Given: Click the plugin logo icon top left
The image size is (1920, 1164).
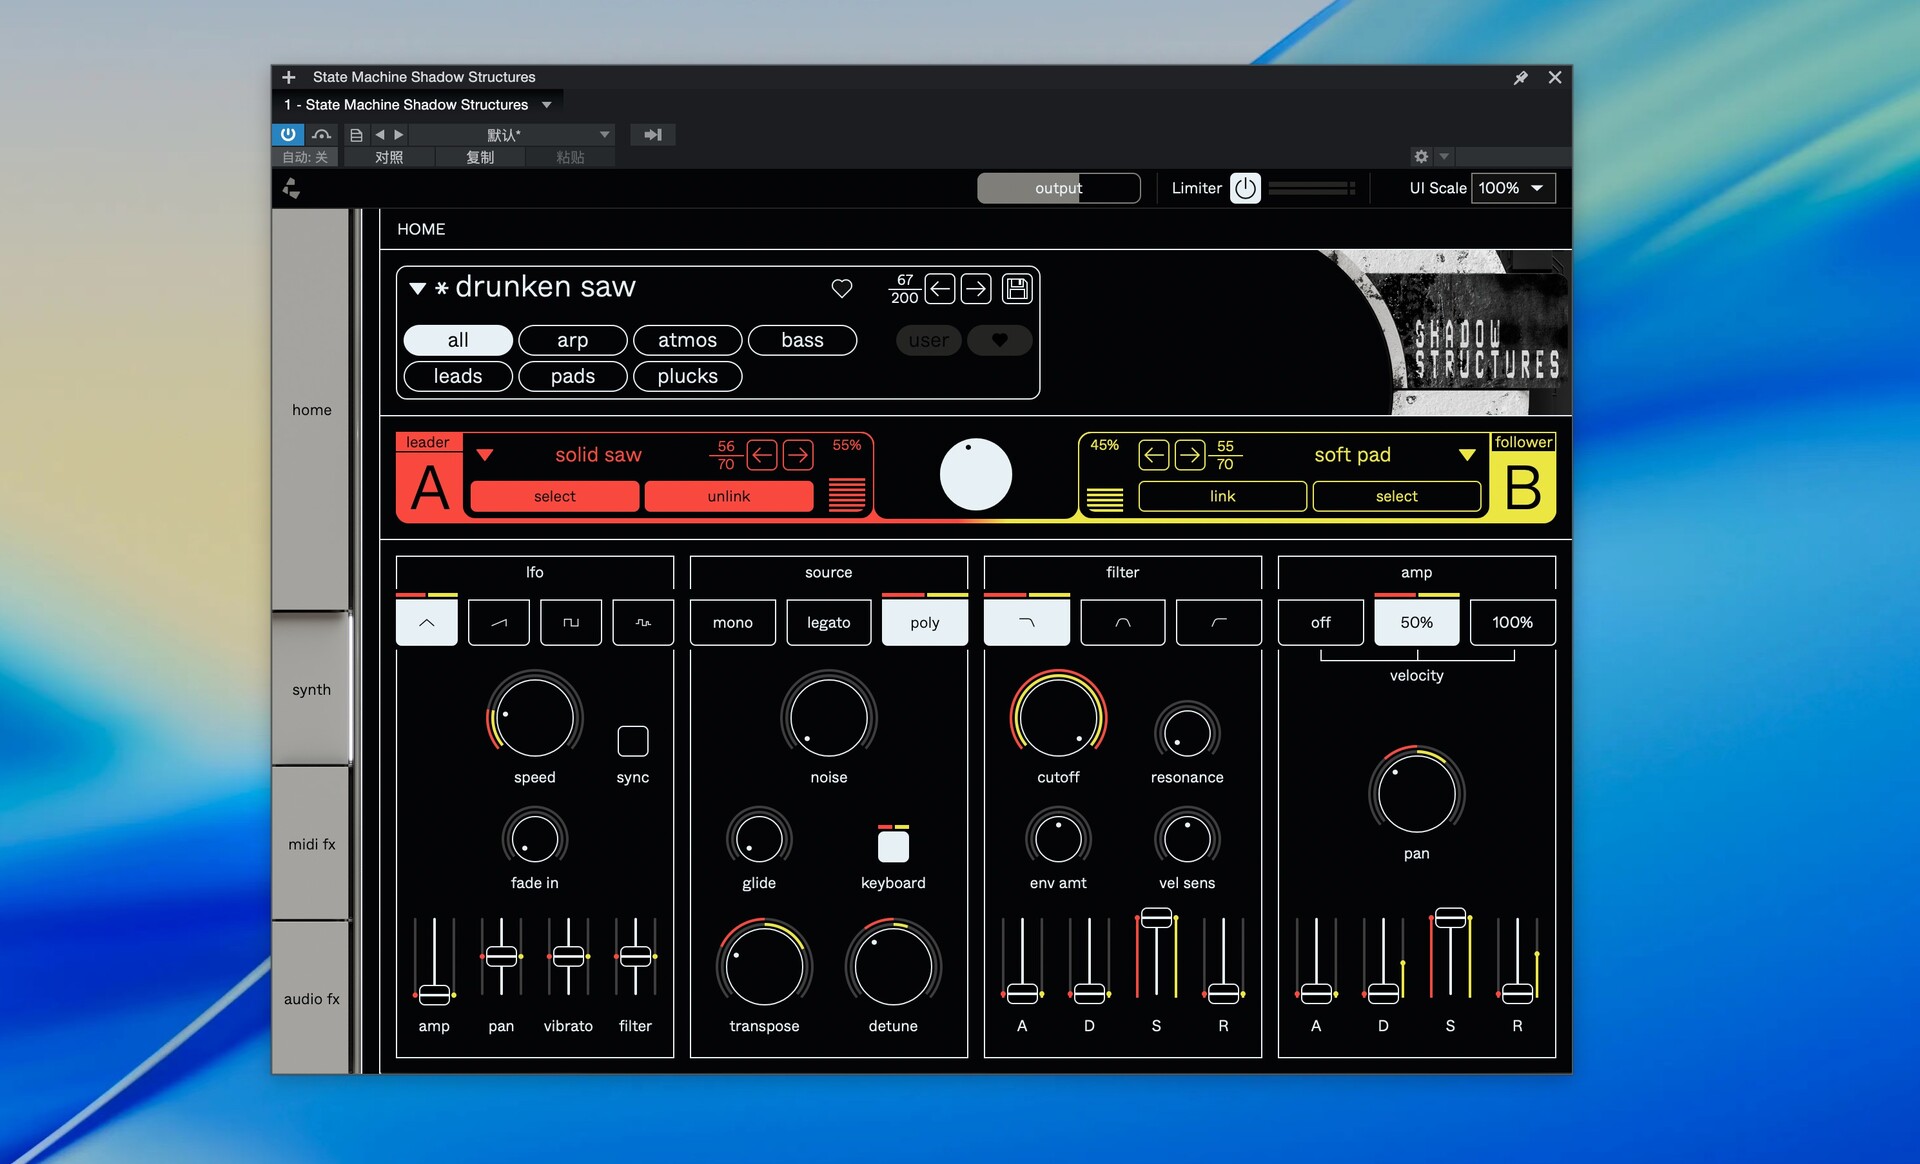Looking at the screenshot, I should point(291,188).
